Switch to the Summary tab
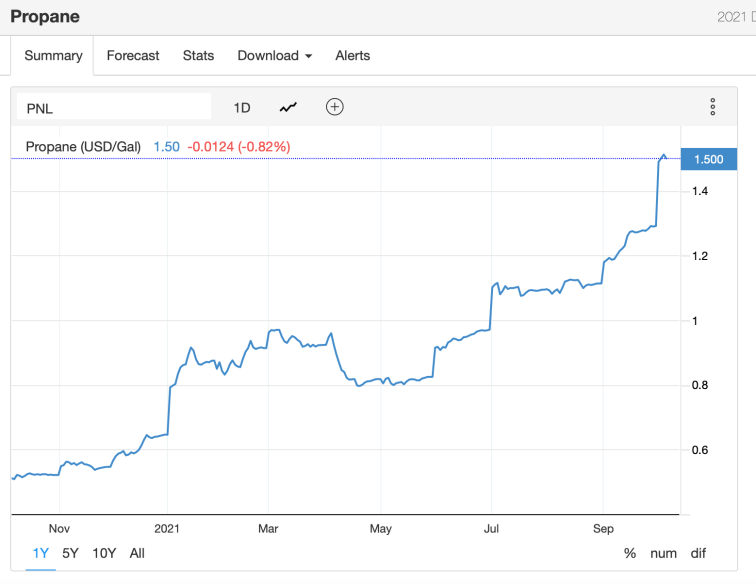This screenshot has width=756, height=585. click(53, 56)
